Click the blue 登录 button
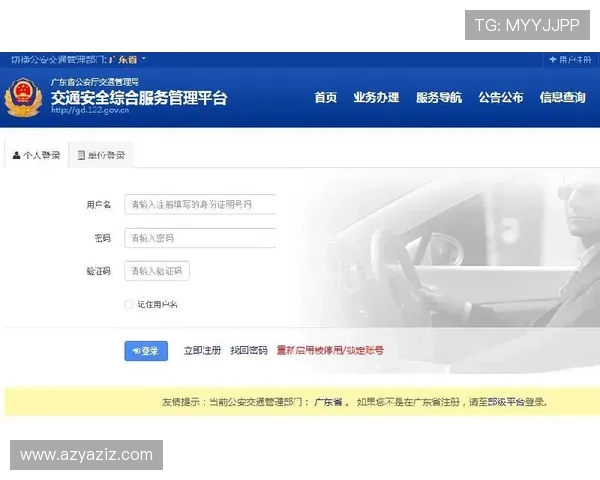The width and height of the screenshot is (600, 480). click(146, 351)
